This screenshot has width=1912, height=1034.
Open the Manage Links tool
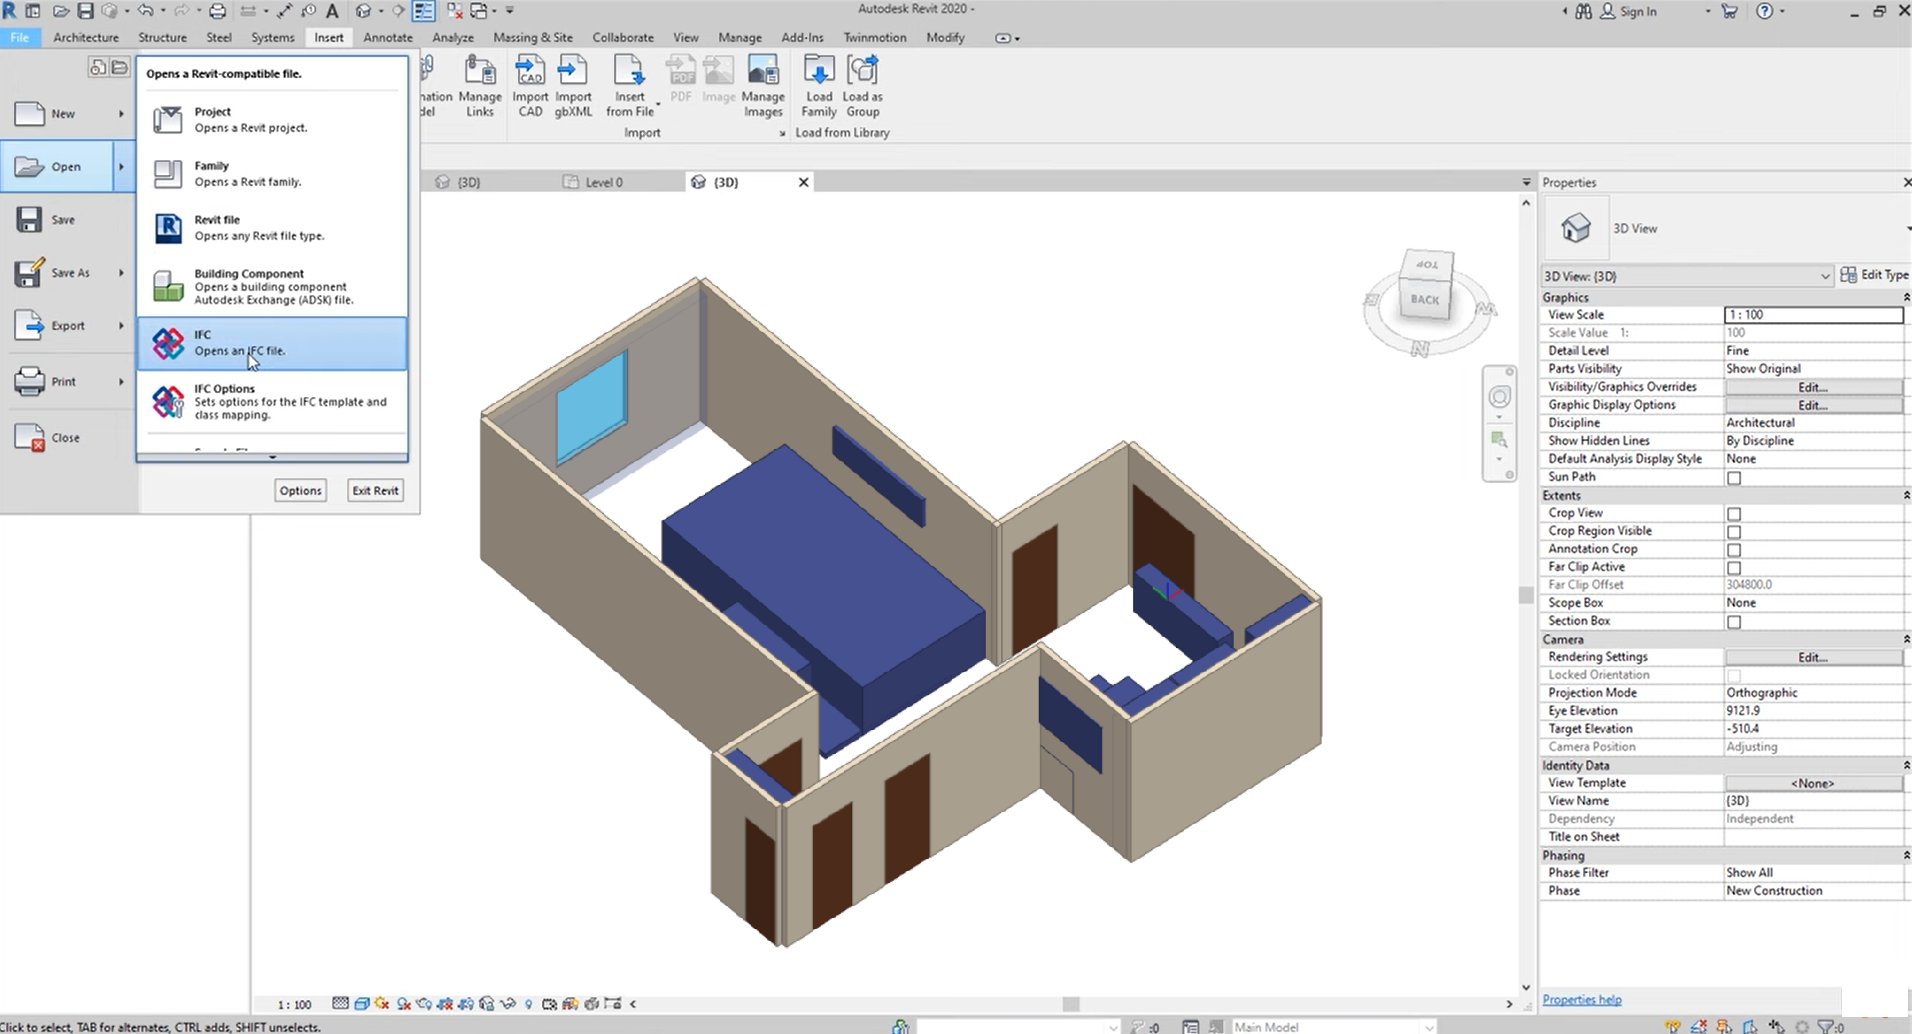pos(480,84)
